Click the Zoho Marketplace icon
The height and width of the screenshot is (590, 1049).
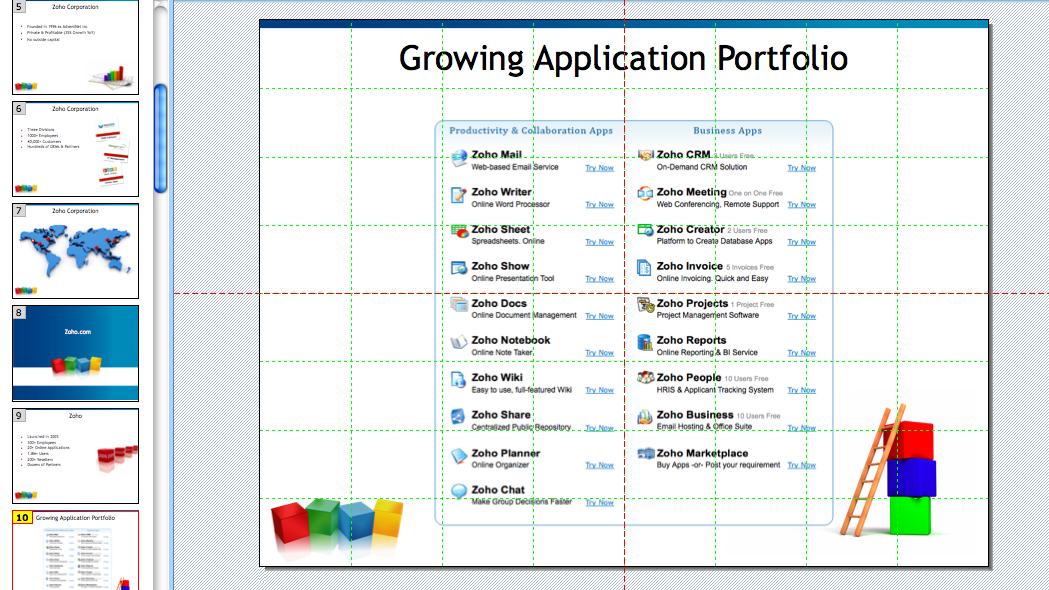646,454
